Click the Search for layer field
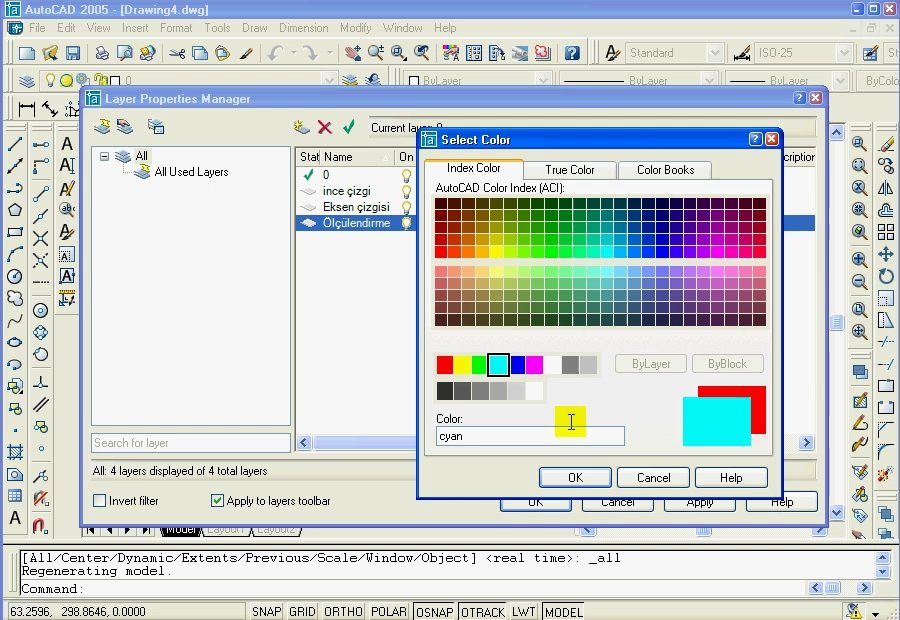The width and height of the screenshot is (900, 620). 191,443
